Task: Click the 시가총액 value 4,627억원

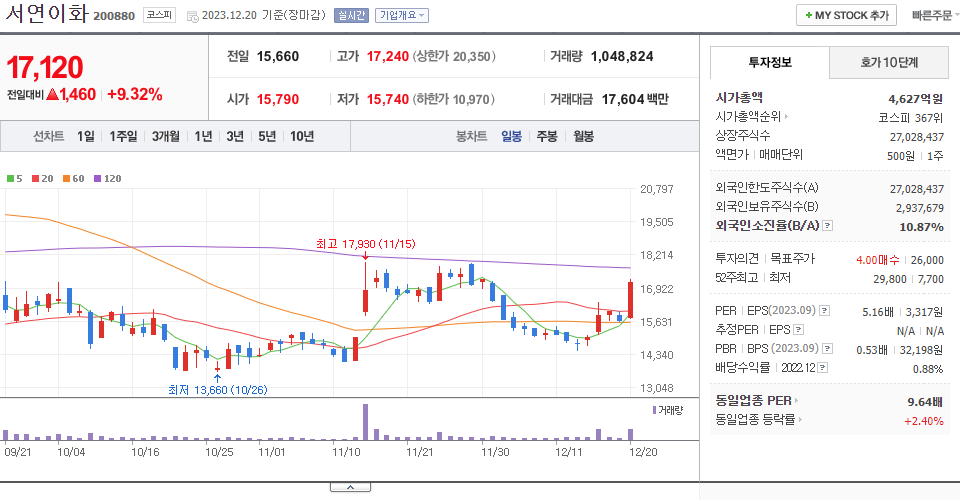Action: (916, 99)
